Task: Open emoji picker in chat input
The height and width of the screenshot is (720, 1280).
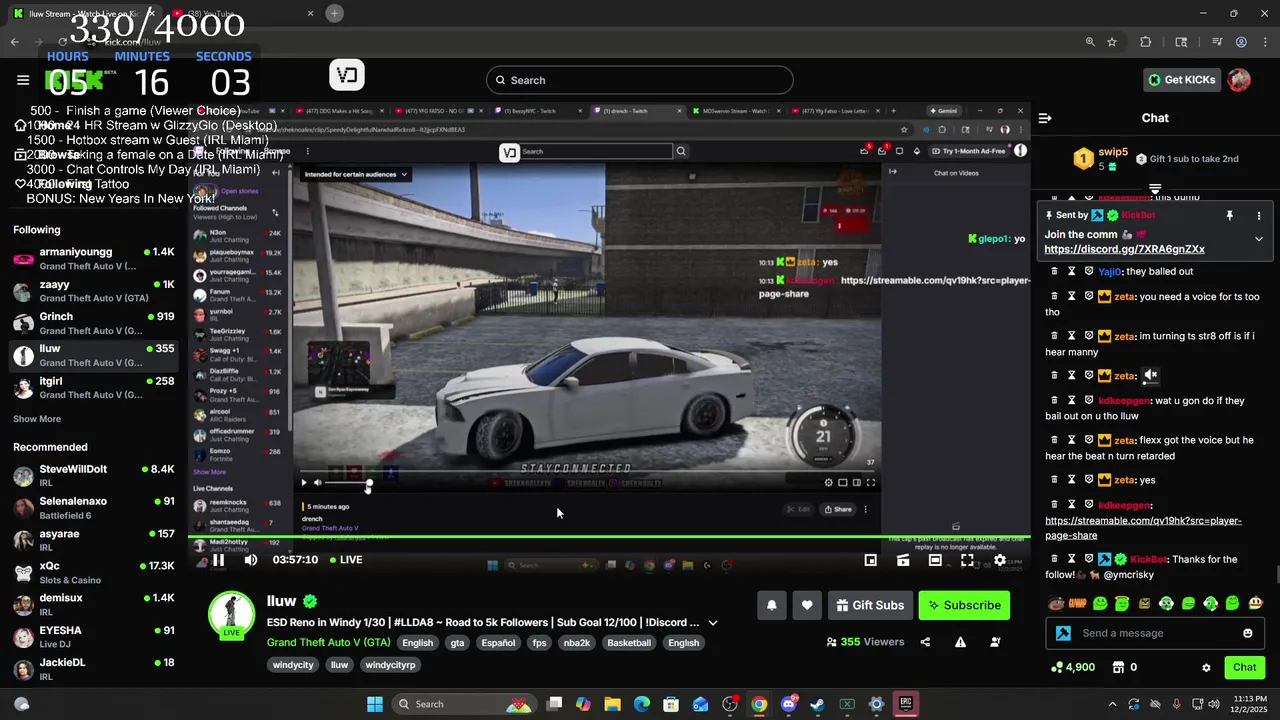Action: pos(1247,633)
